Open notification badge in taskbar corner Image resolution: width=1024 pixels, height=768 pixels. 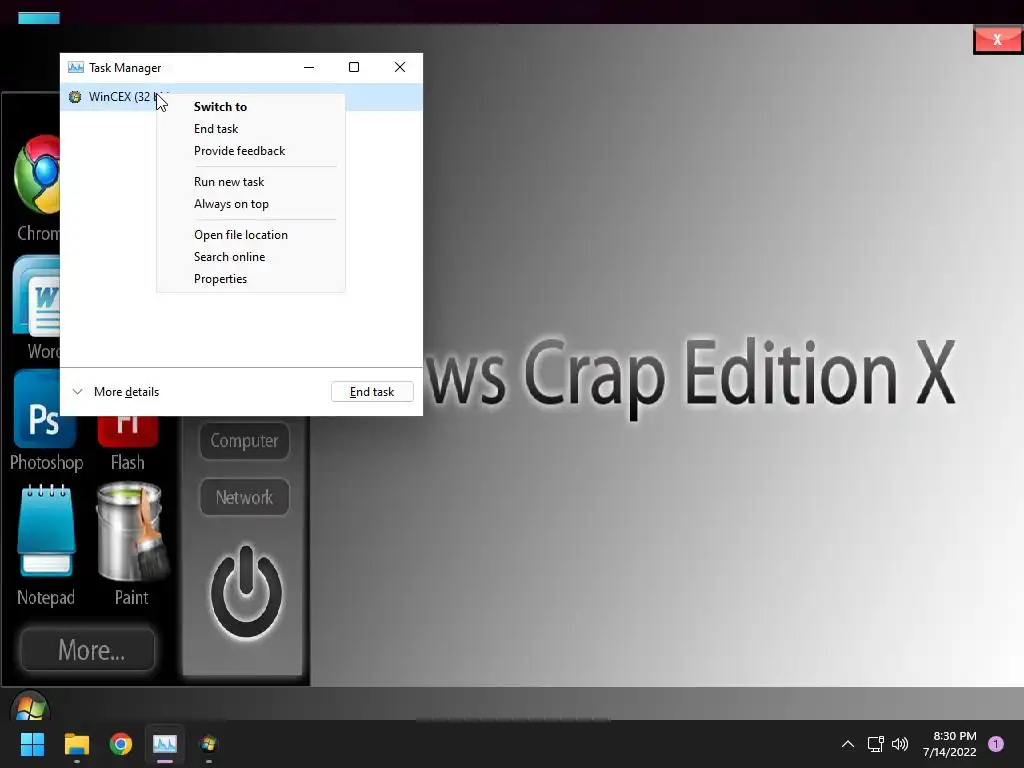point(996,744)
